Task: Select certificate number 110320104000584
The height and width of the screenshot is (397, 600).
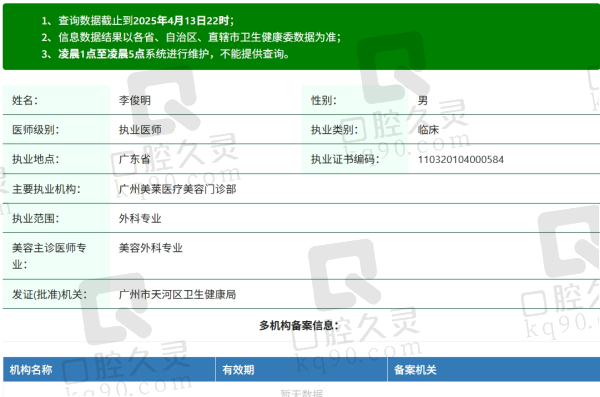Action: click(461, 159)
